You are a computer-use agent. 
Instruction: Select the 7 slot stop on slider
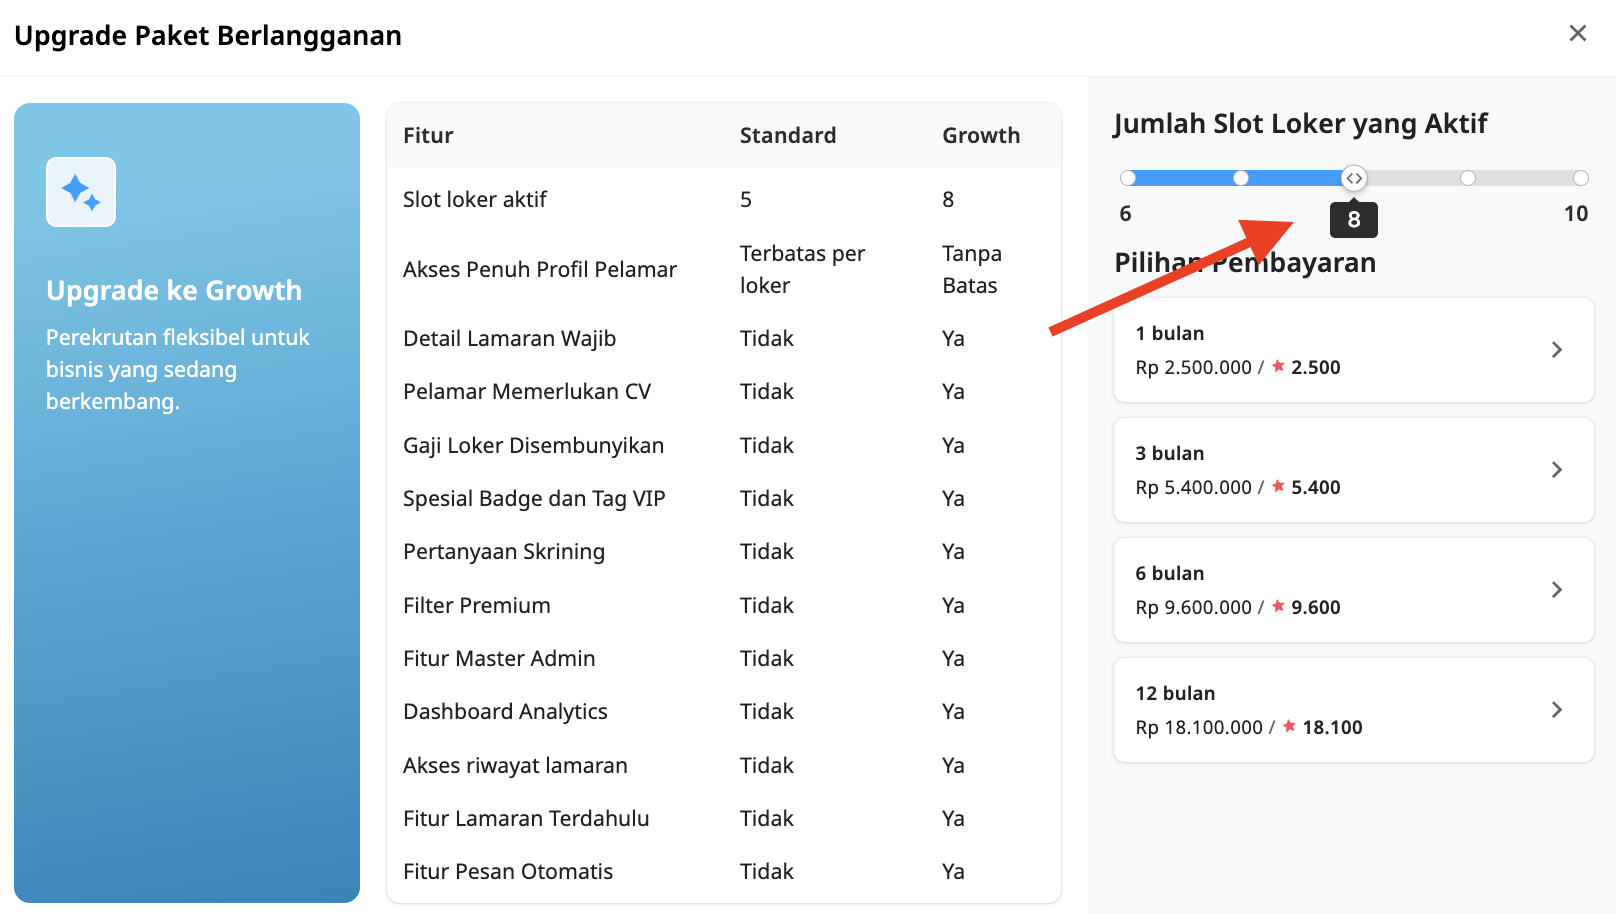tap(1241, 178)
